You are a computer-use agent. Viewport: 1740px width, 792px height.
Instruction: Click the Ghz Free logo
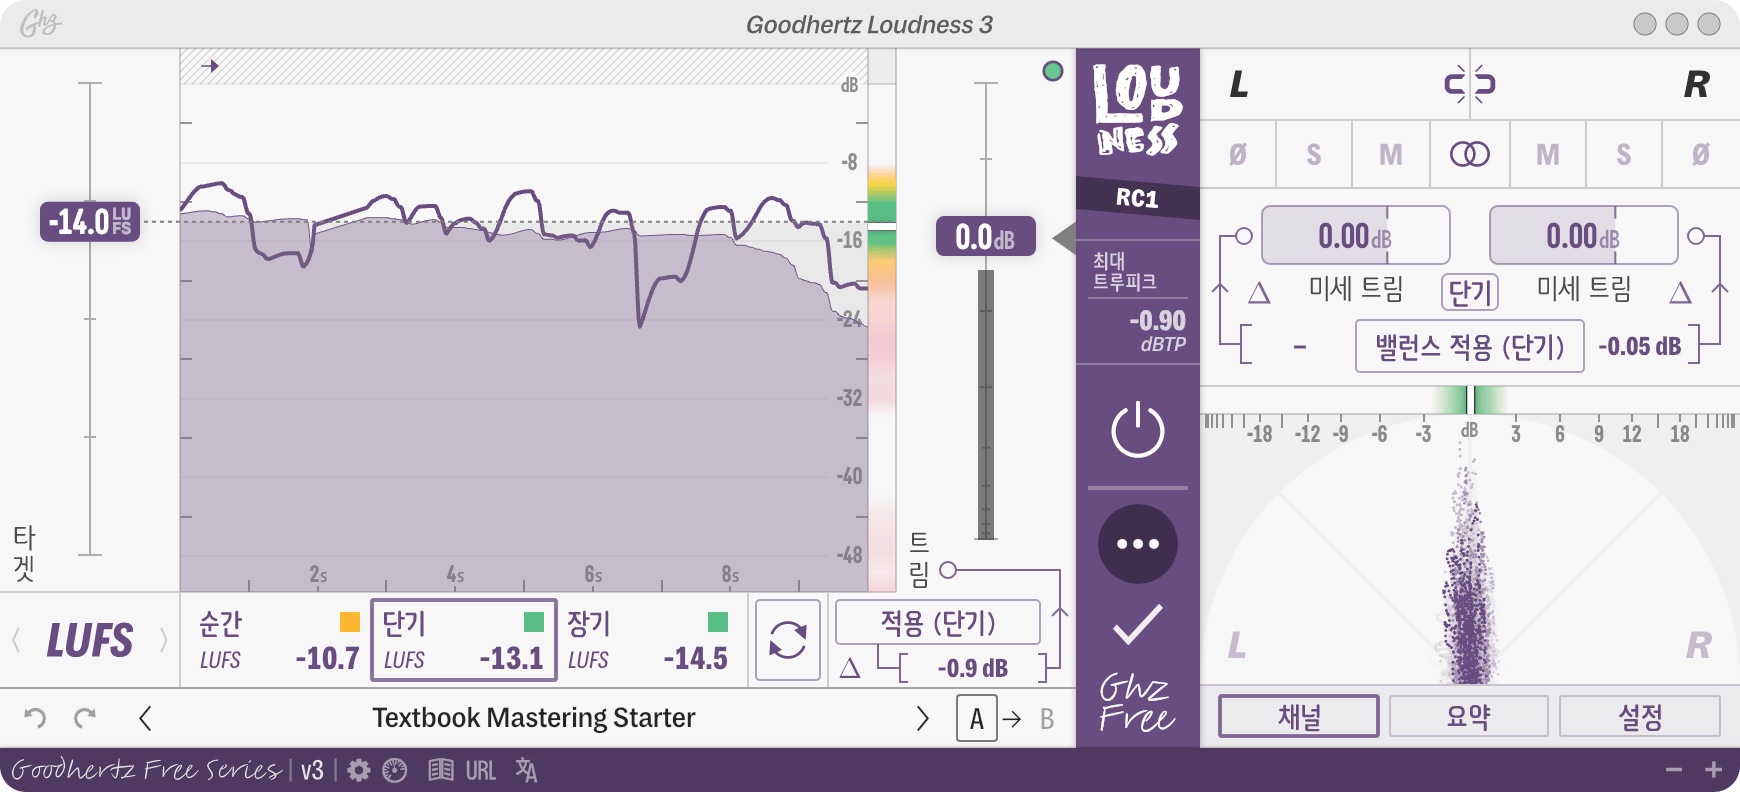click(1137, 703)
